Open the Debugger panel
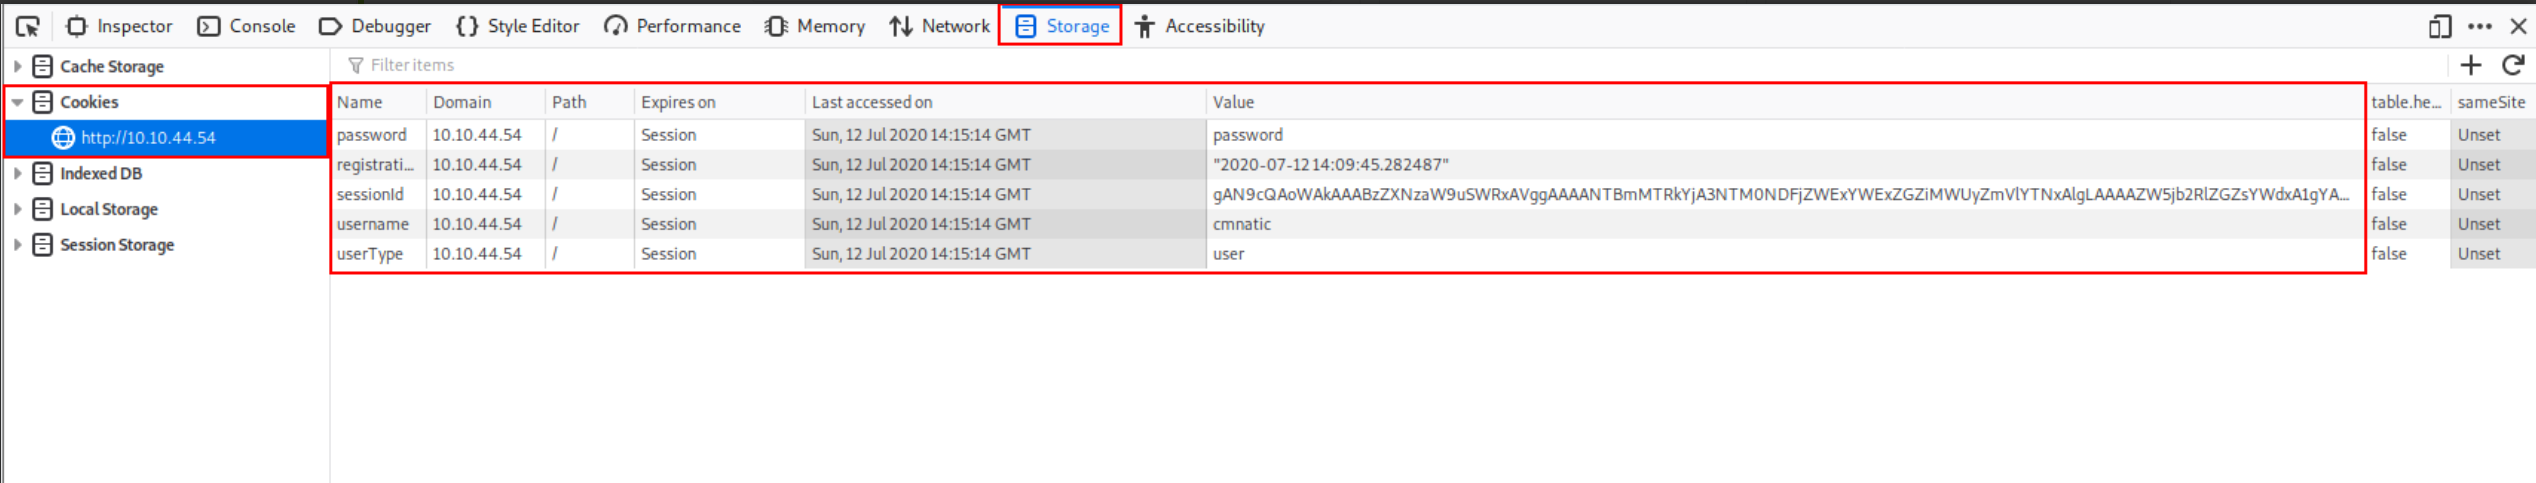The width and height of the screenshot is (2536, 483). pyautogui.click(x=375, y=27)
